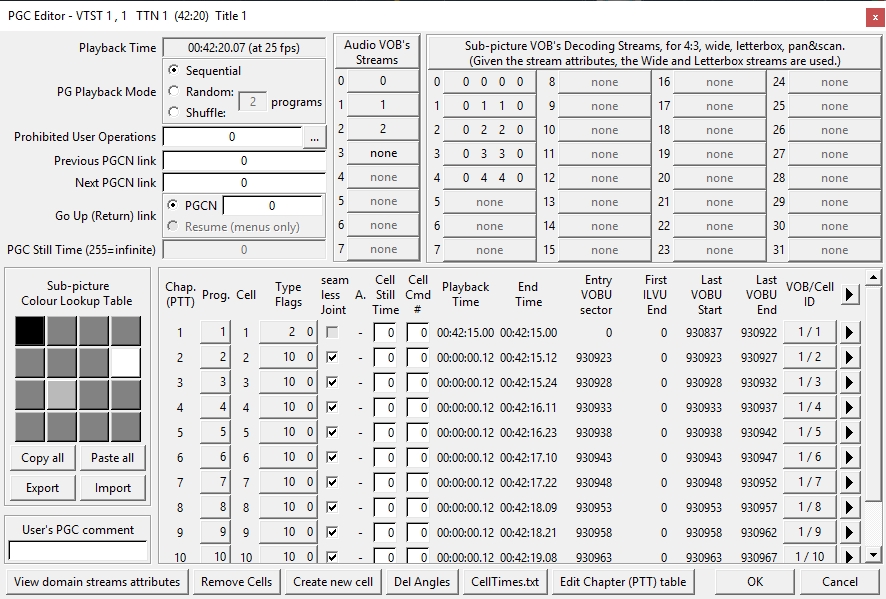Screen dimensions: 886x599
Task: Click Del Angles button
Action: [422, 582]
